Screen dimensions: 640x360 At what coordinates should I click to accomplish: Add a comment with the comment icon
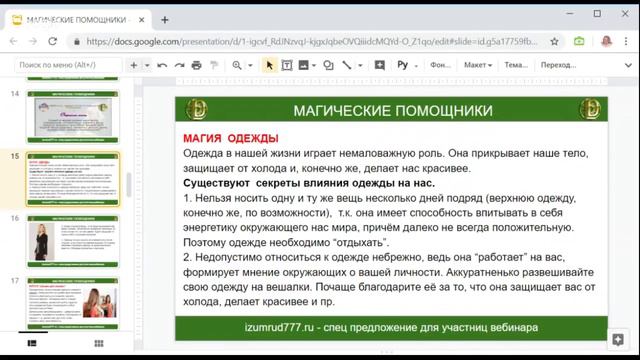point(380,65)
